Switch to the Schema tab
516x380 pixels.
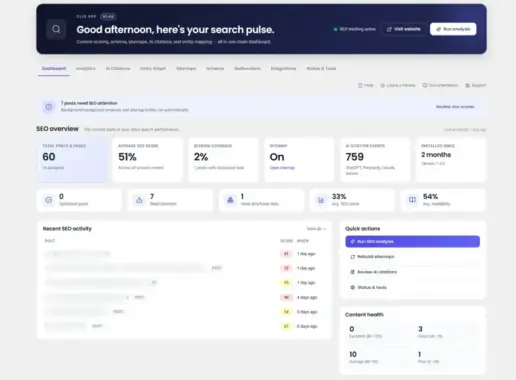(x=215, y=69)
